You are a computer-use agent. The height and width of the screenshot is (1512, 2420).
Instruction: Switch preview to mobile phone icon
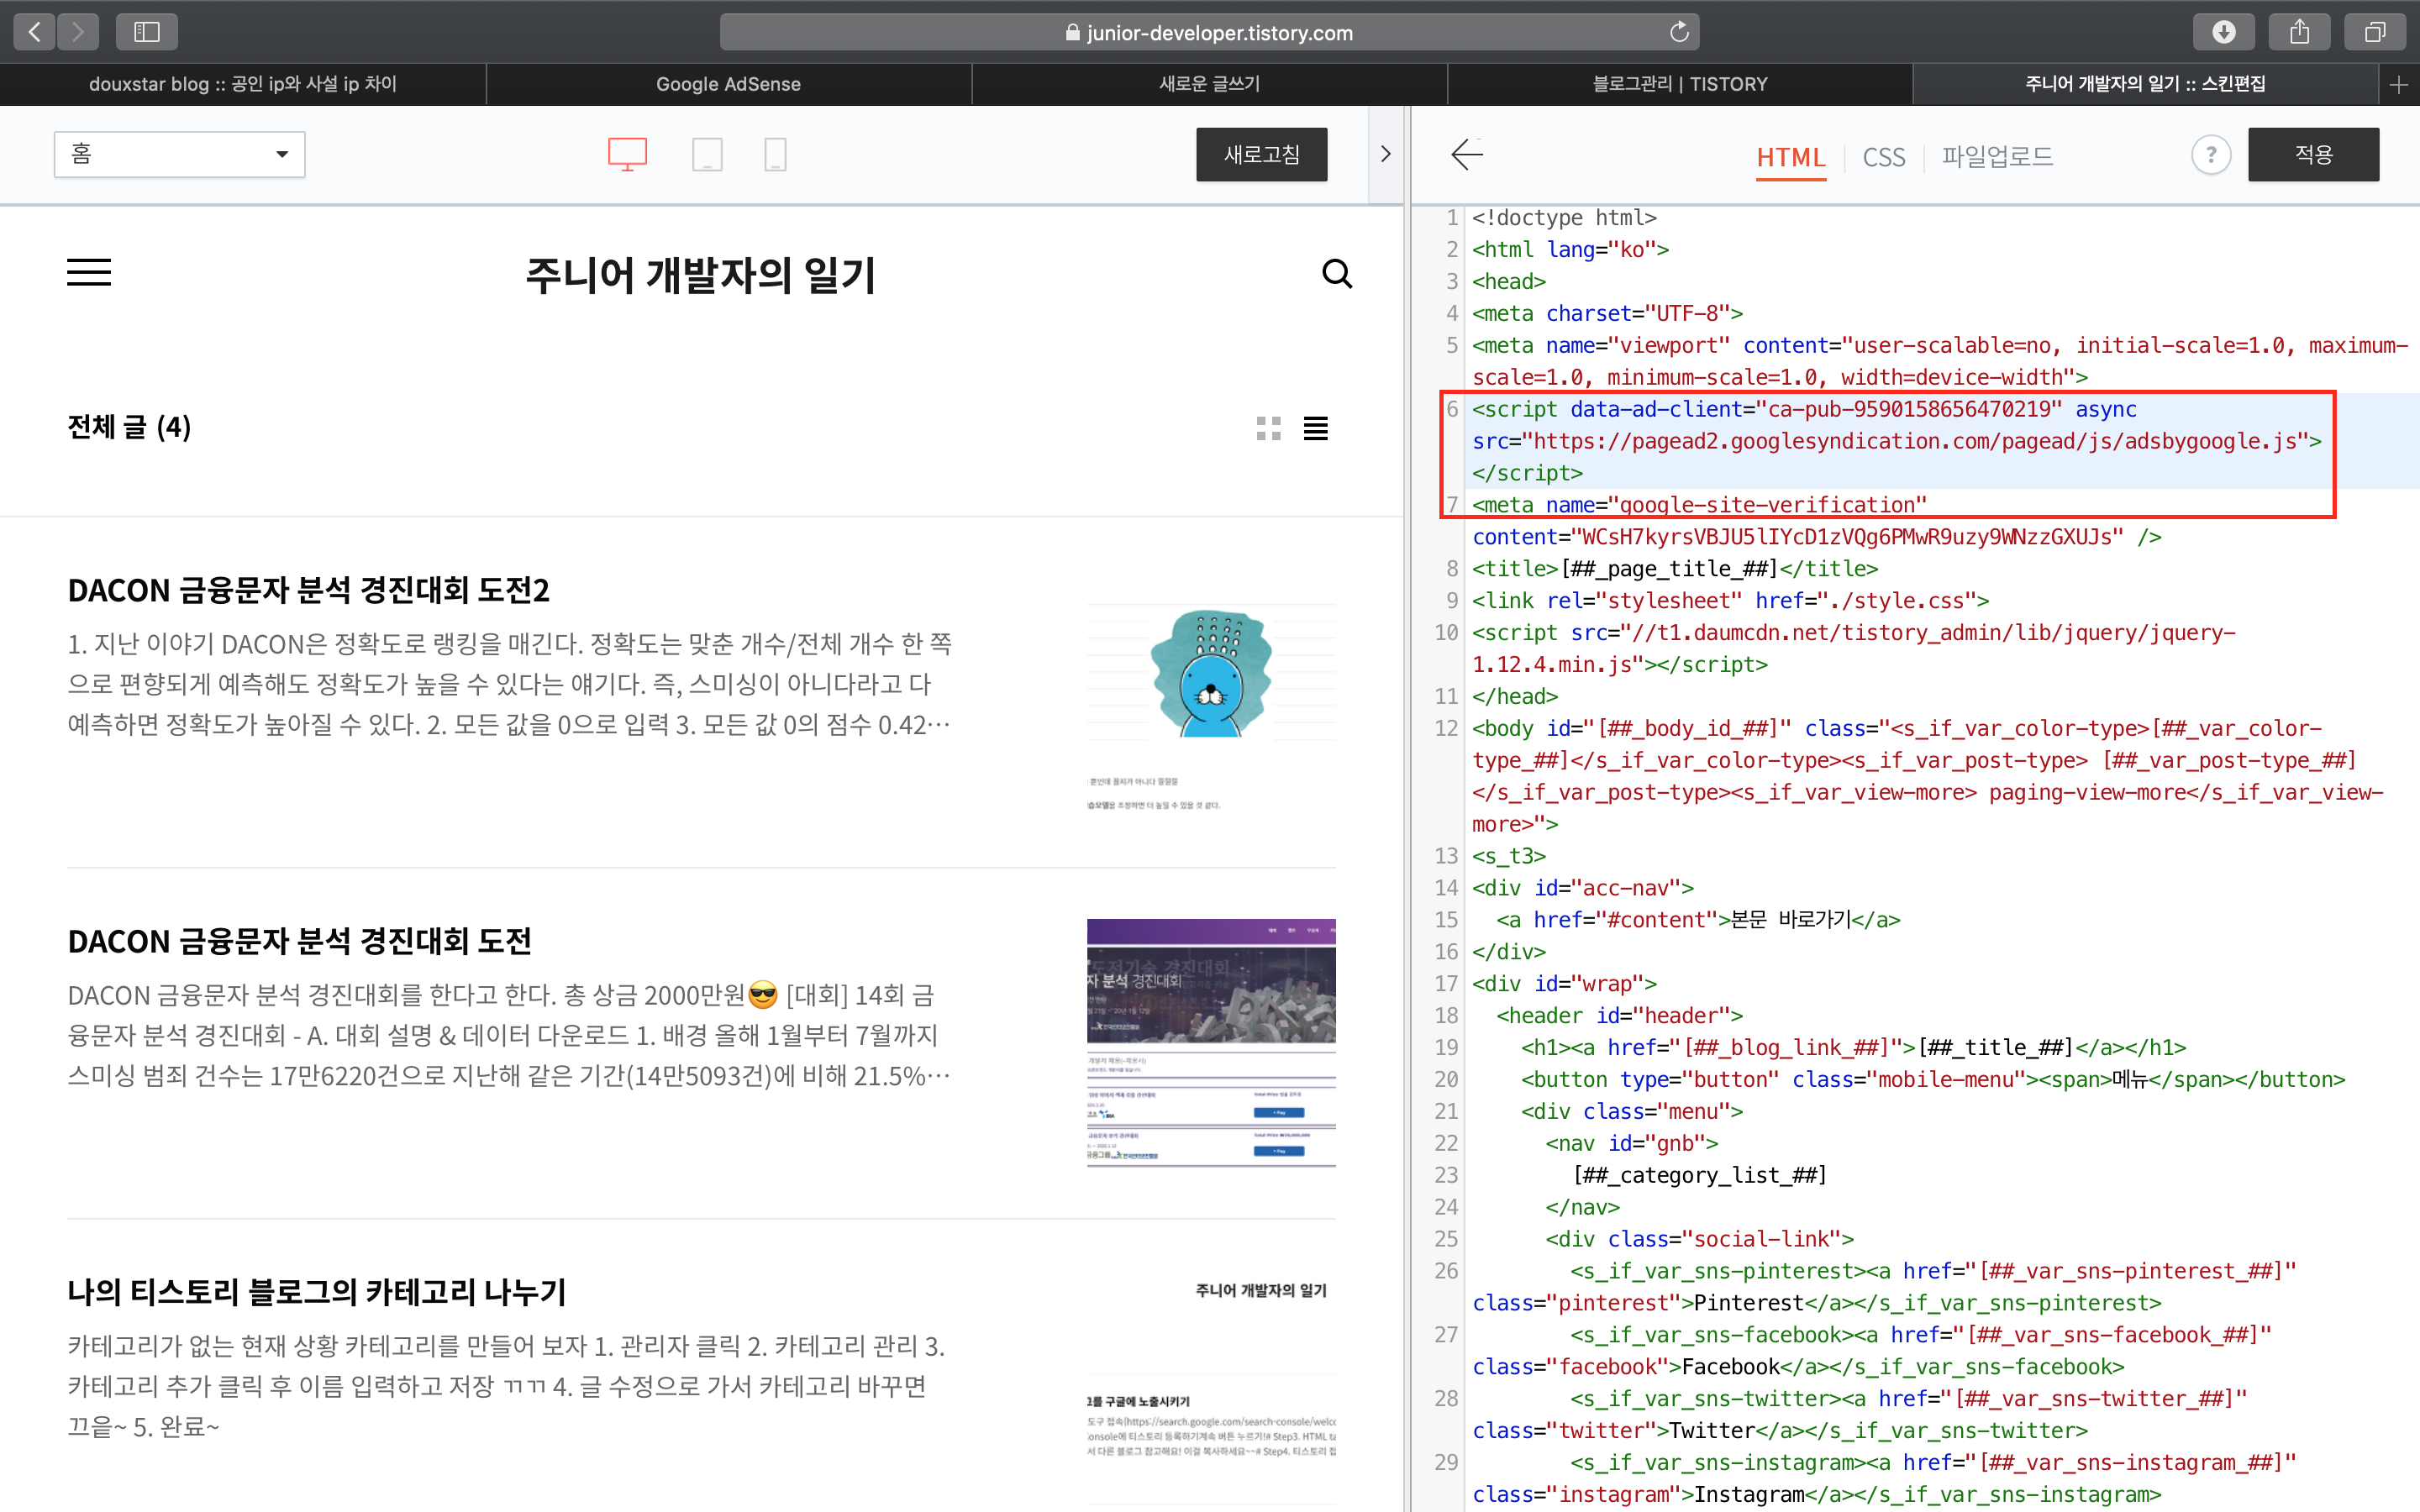coord(775,155)
